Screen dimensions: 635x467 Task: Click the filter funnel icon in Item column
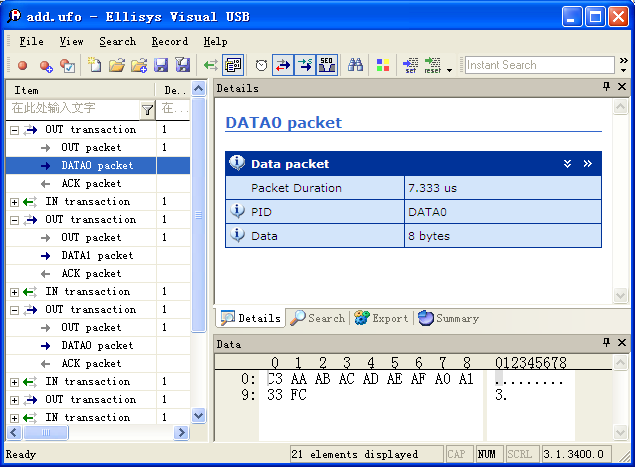[147, 109]
